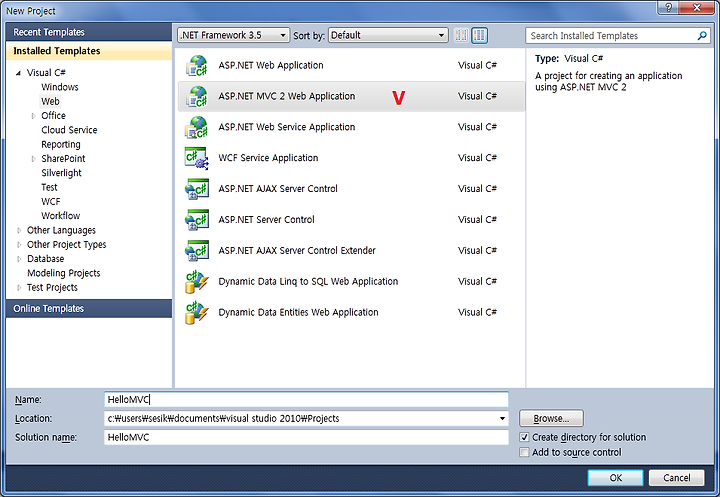Enable Add to source control checkbox

point(524,452)
